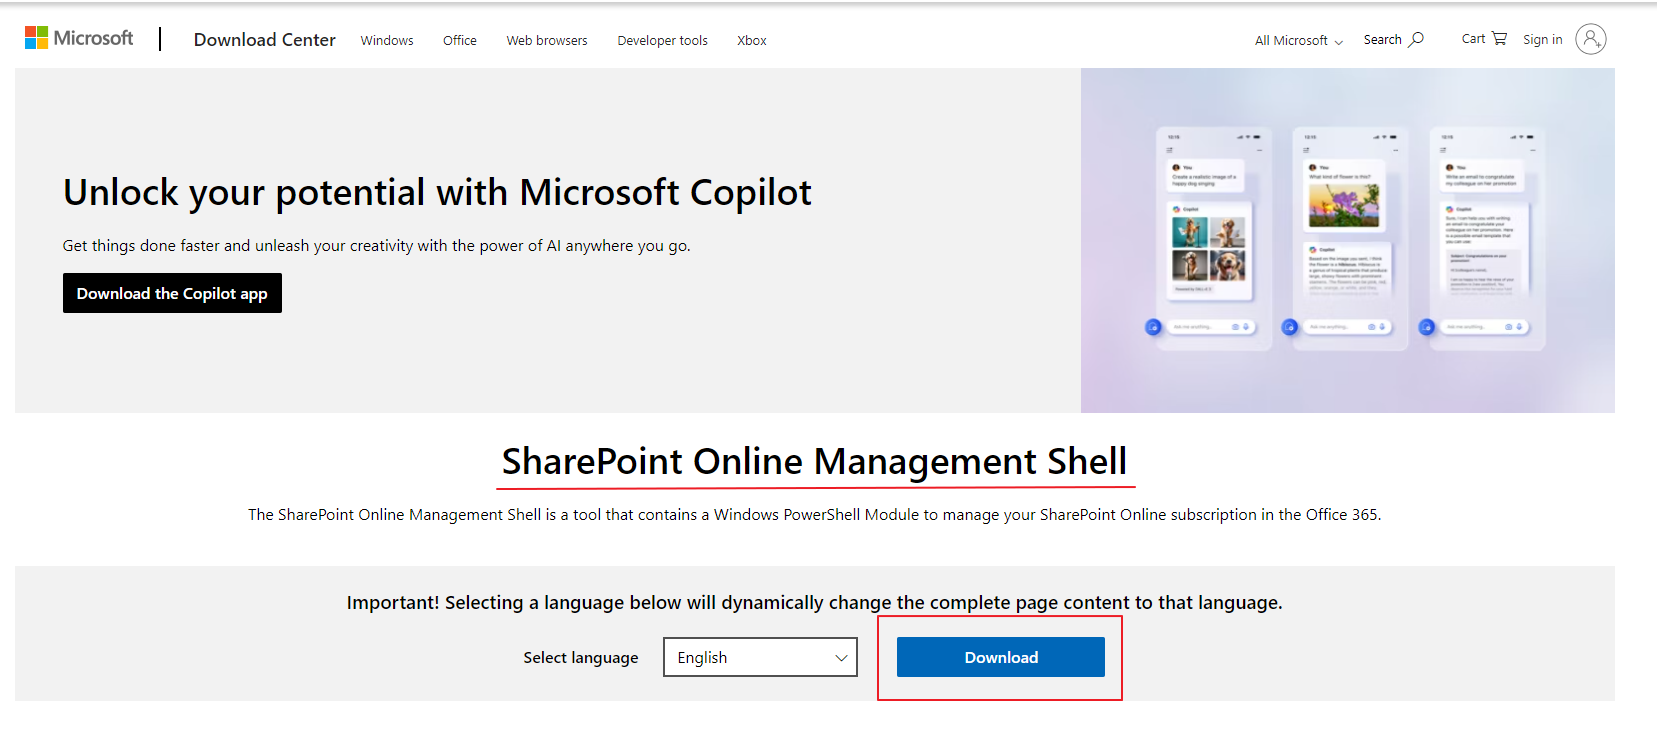The height and width of the screenshot is (743, 1657).
Task: Click the blue Download button
Action: tap(1001, 657)
